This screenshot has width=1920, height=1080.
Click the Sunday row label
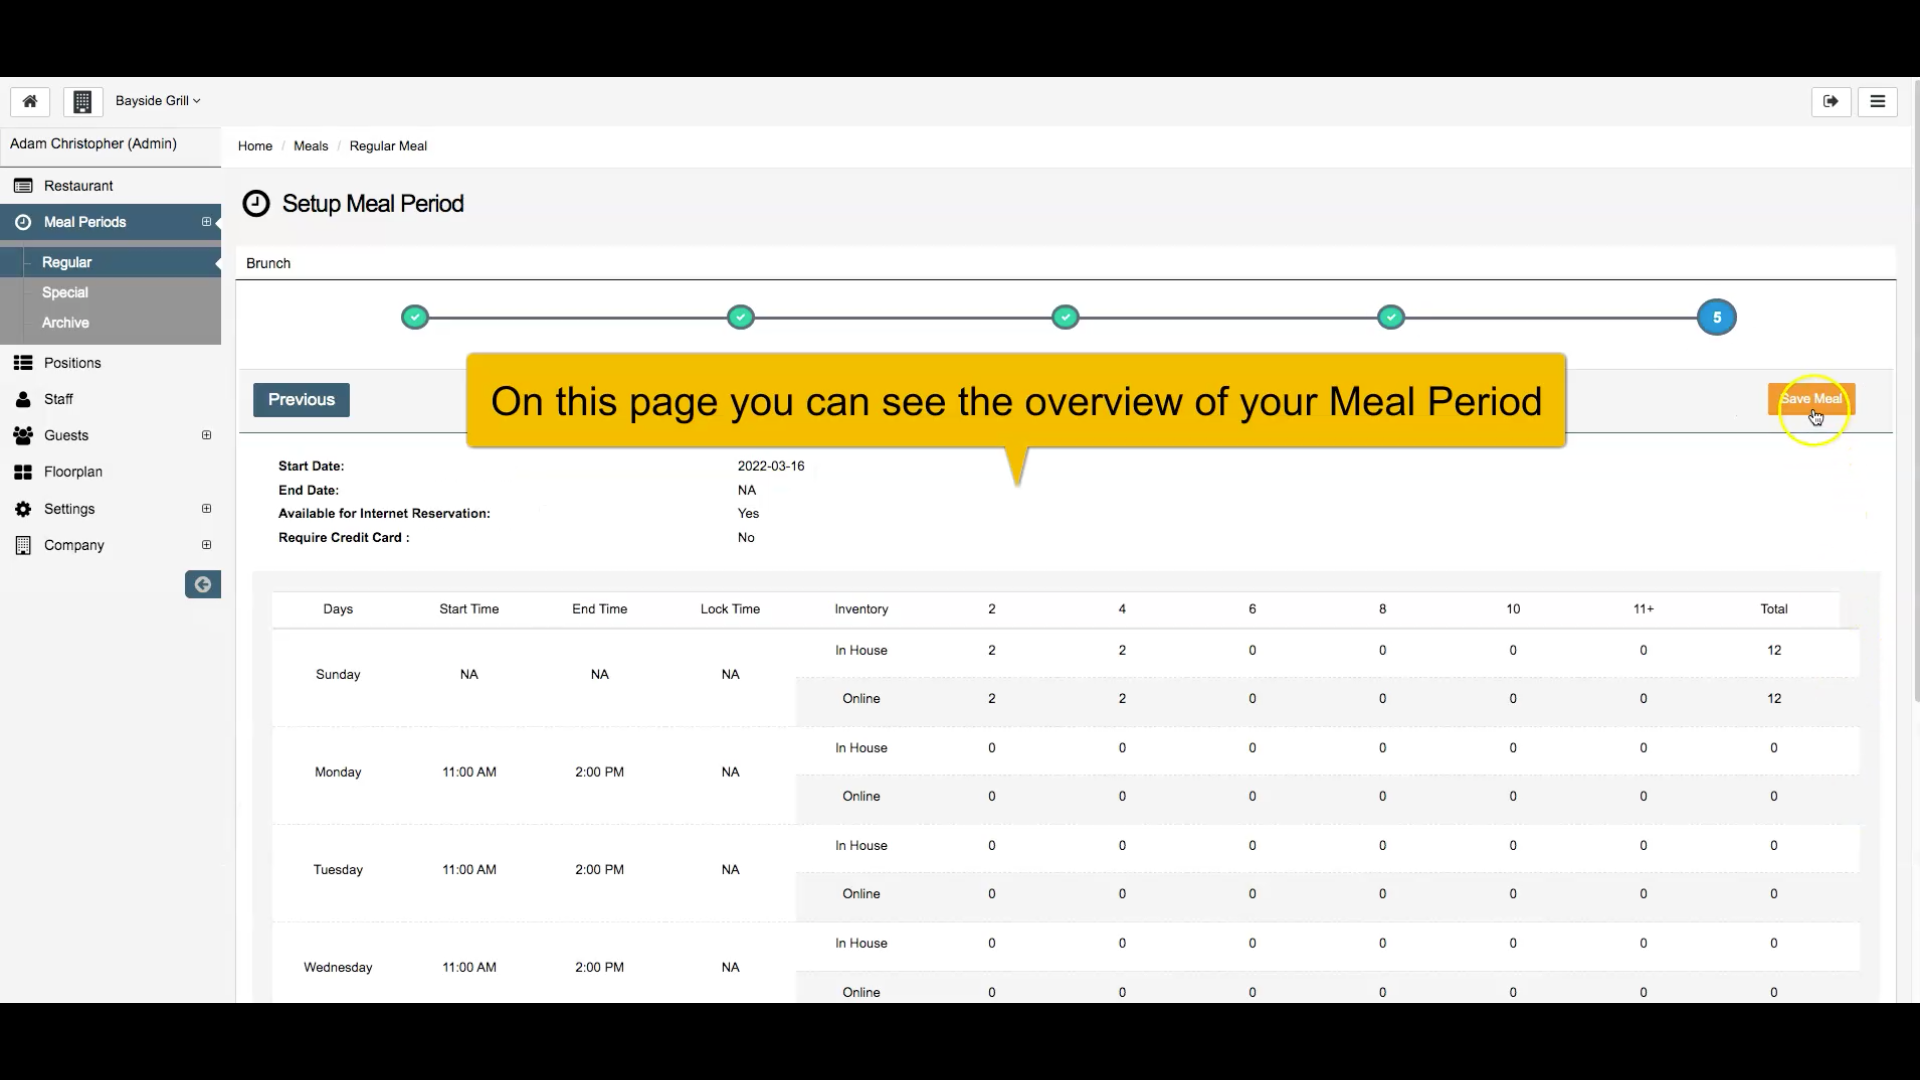point(338,675)
